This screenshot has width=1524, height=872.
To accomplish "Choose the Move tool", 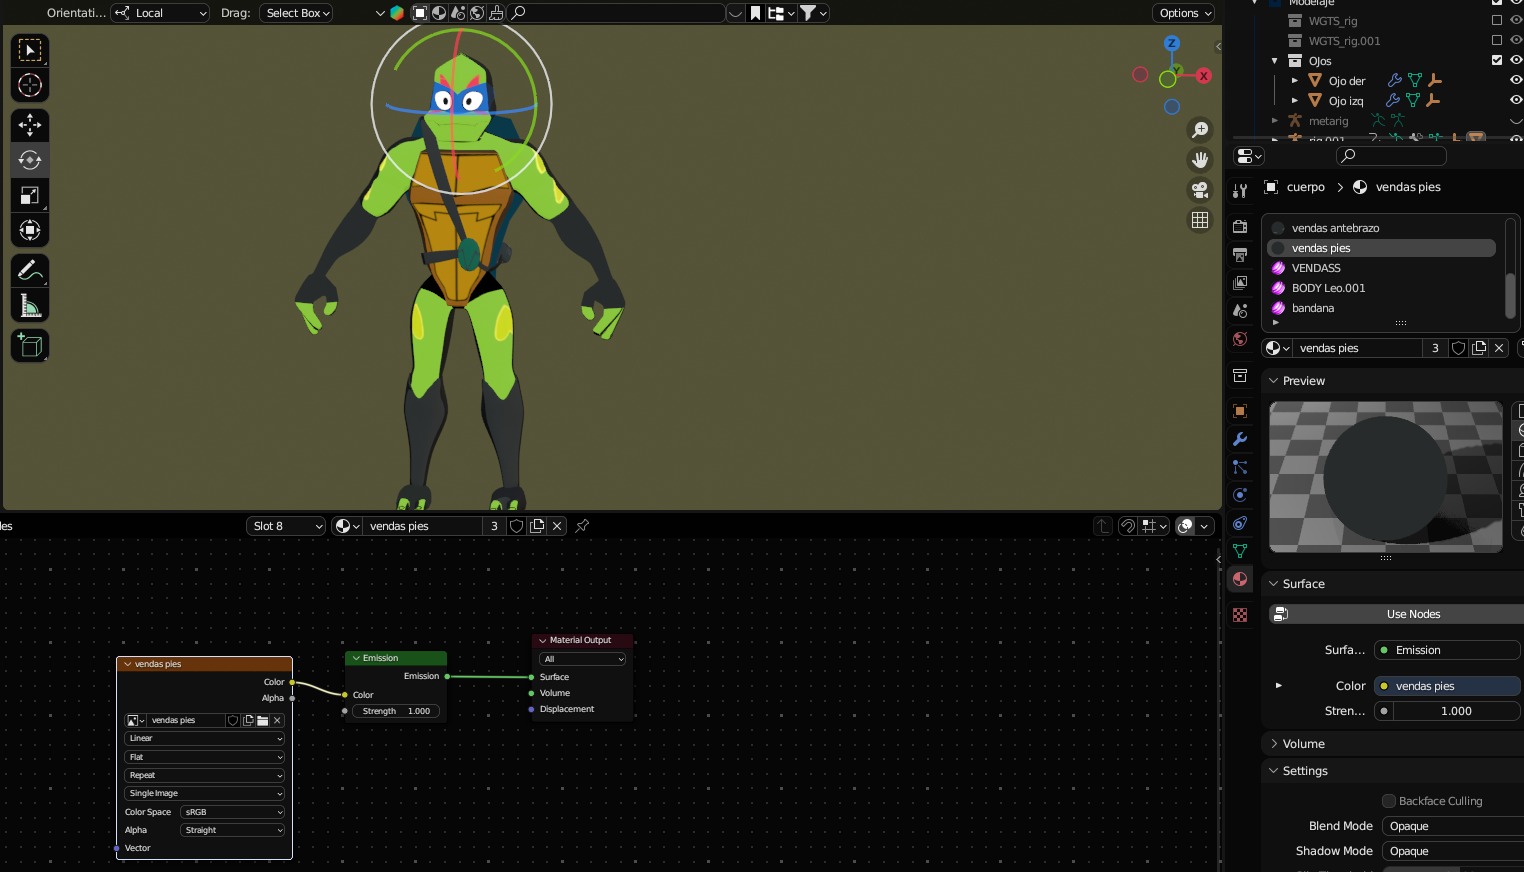I will 30,125.
